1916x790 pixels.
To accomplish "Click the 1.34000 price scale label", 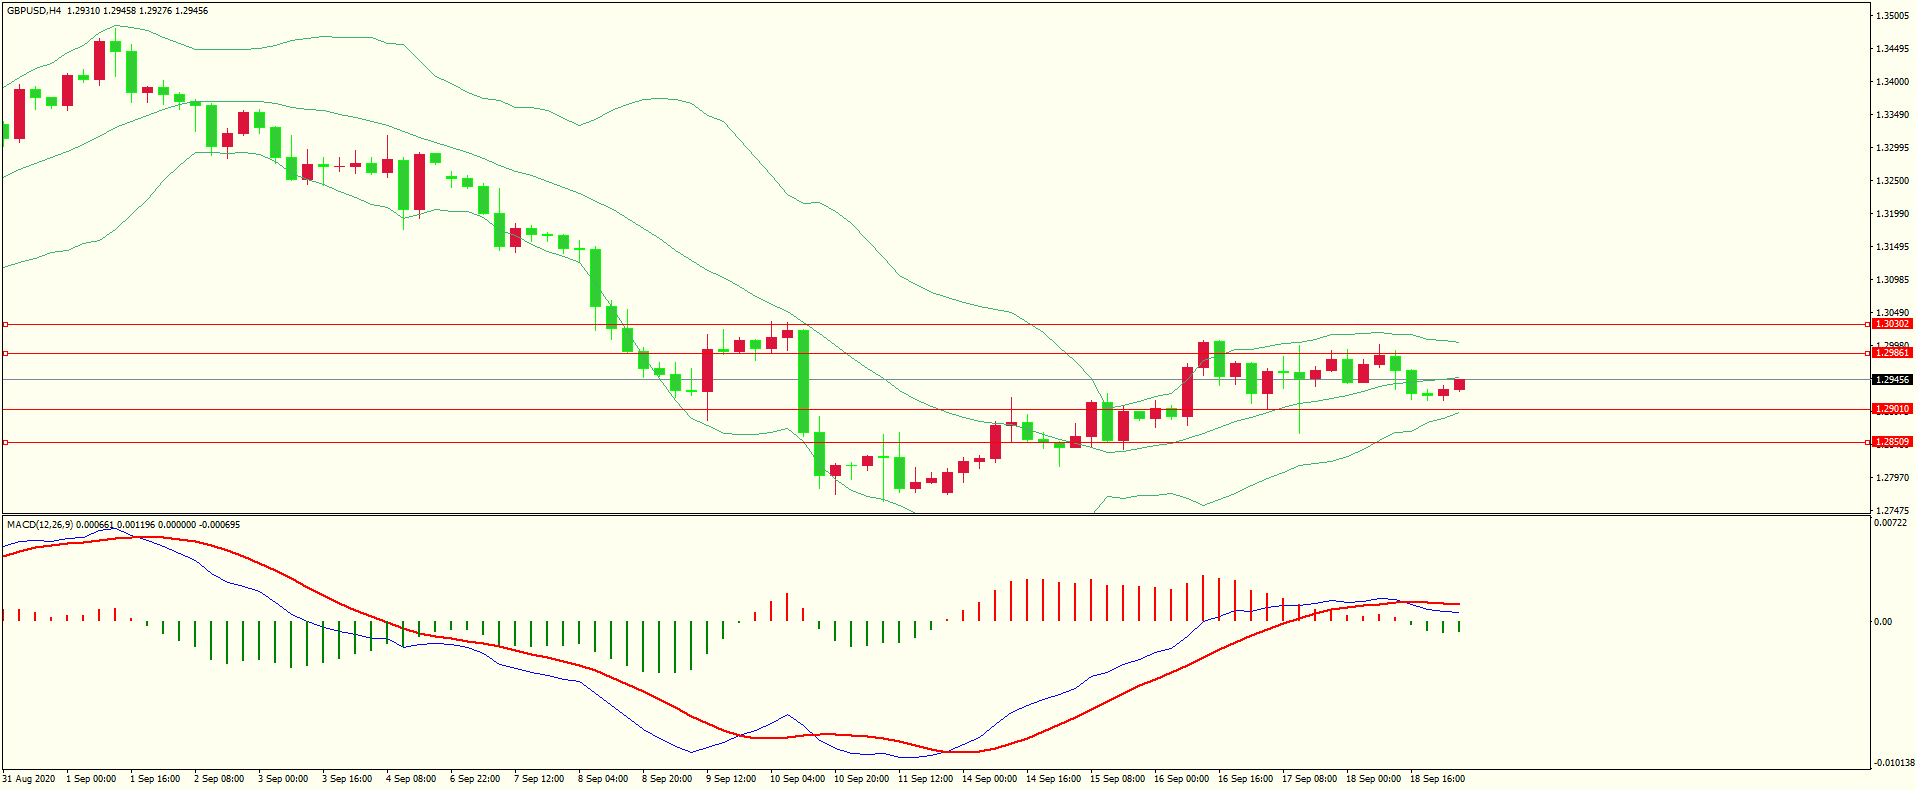I will [x=1893, y=82].
